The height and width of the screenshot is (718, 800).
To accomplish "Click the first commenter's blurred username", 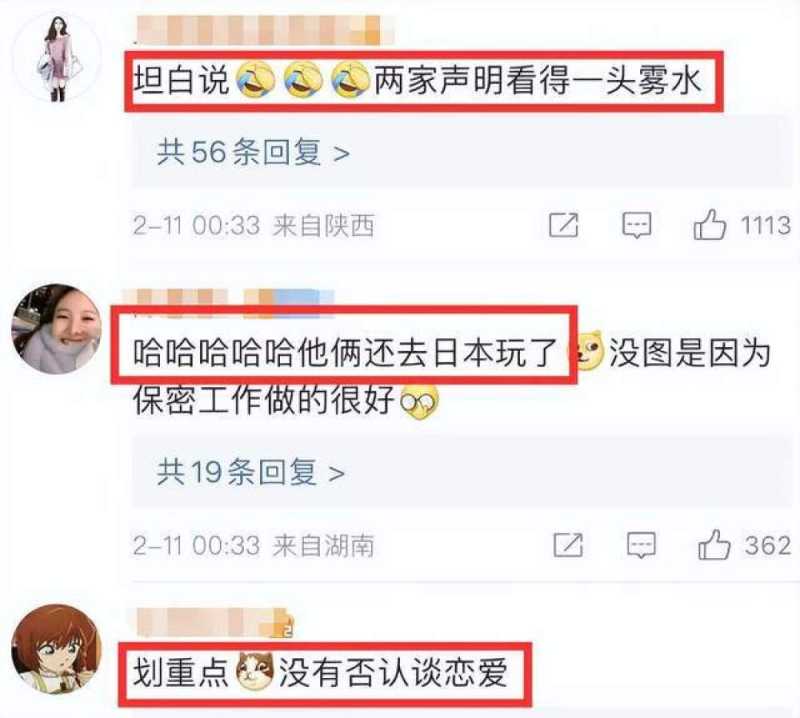I will 264,30.
